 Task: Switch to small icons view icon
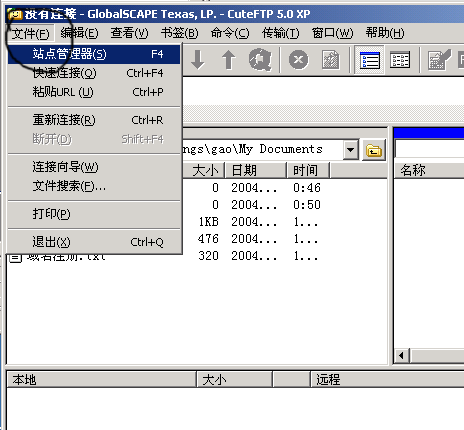click(400, 60)
